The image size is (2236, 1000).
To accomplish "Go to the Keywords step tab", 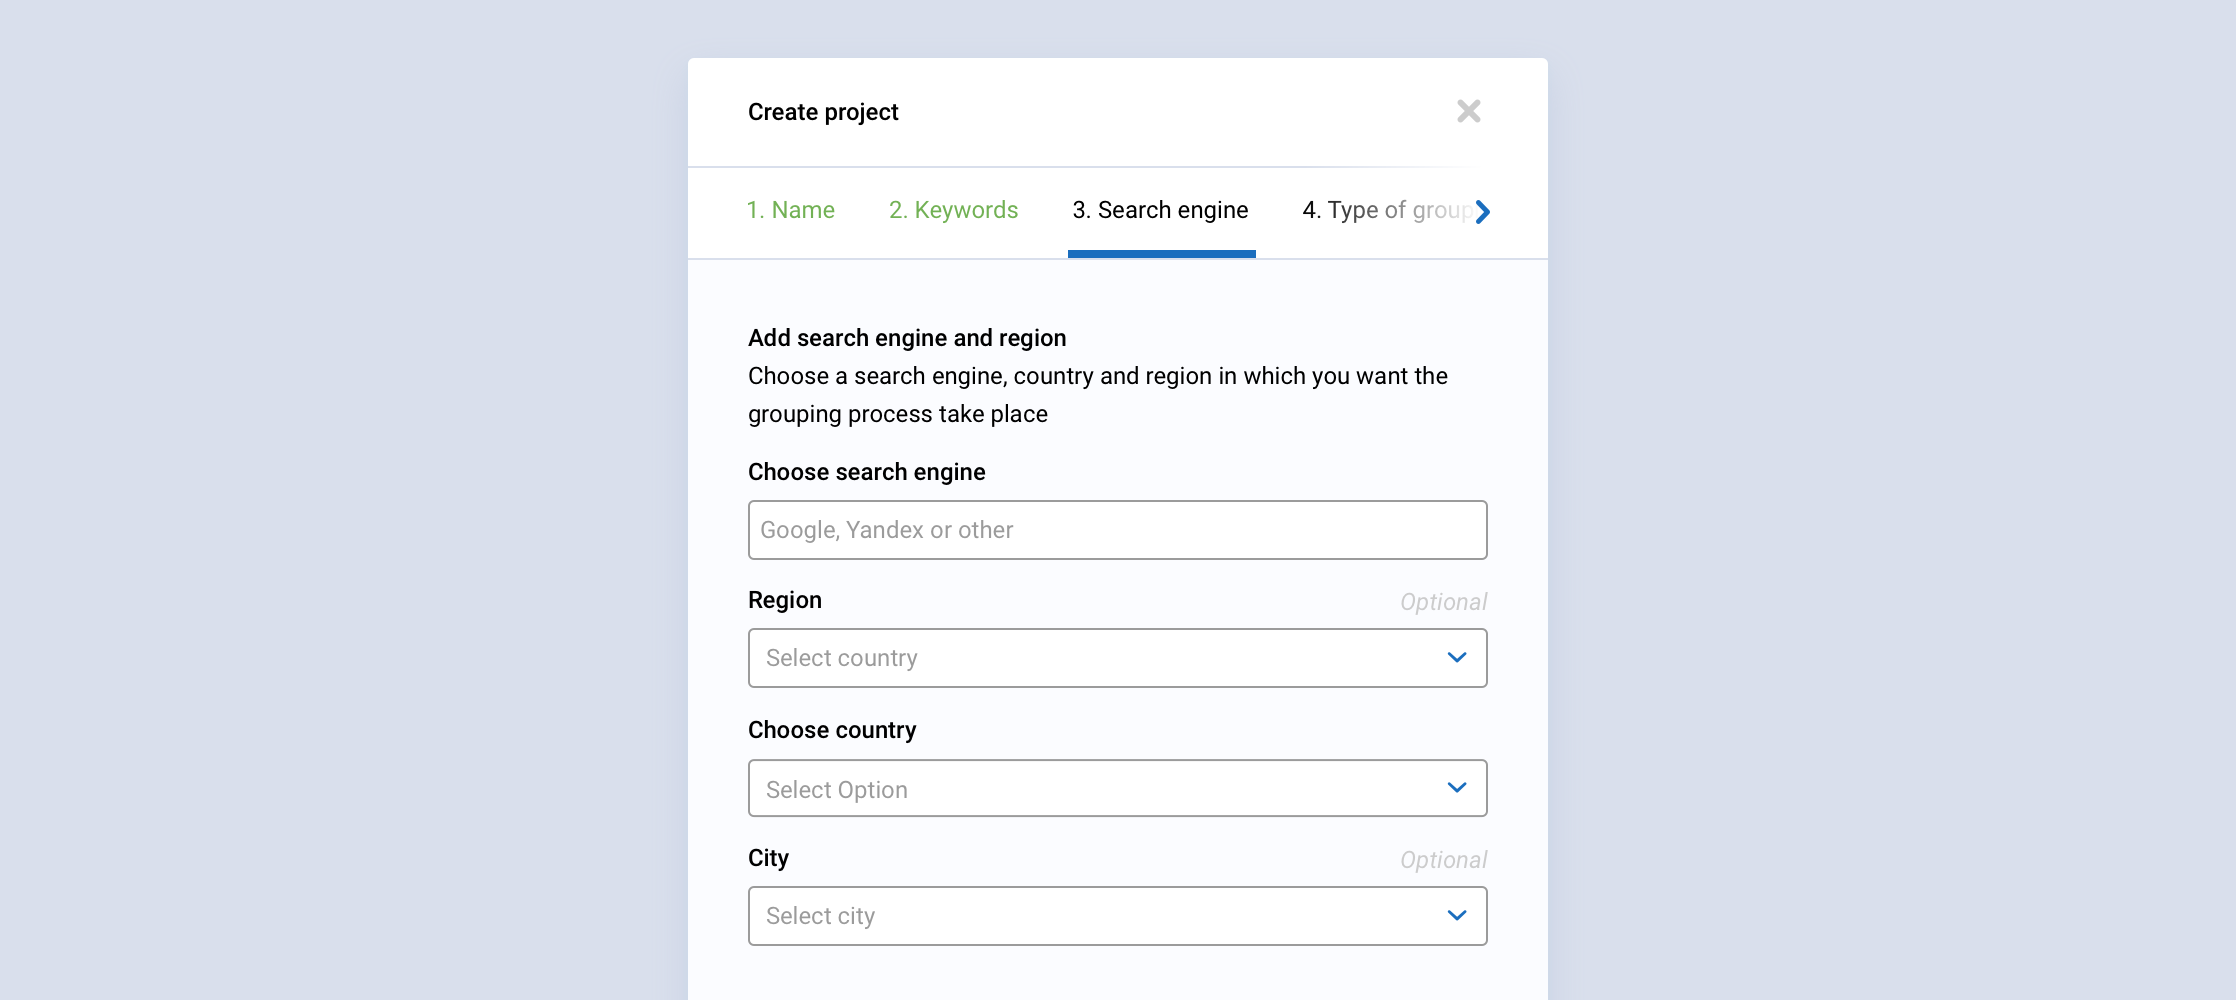I will click(x=953, y=210).
